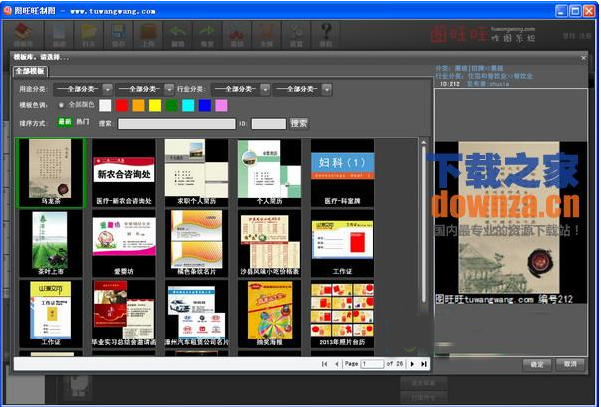The image size is (601, 407).
Task: Filter templates by white color swatch
Action: 105,105
